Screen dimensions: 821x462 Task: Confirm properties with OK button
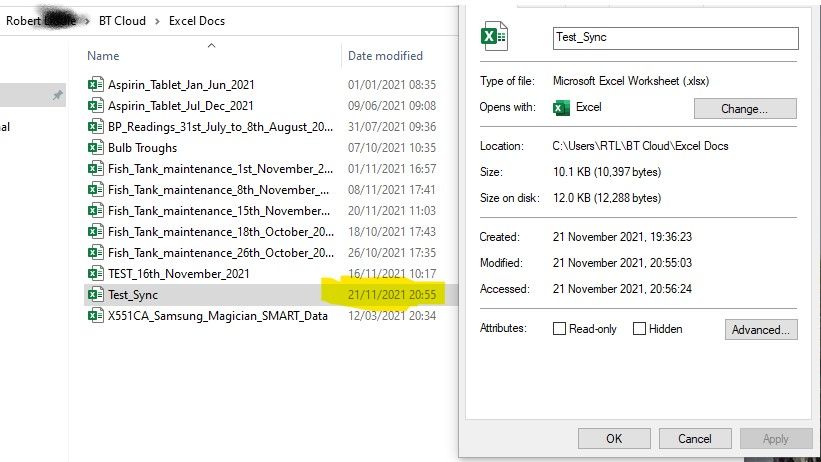pos(613,438)
